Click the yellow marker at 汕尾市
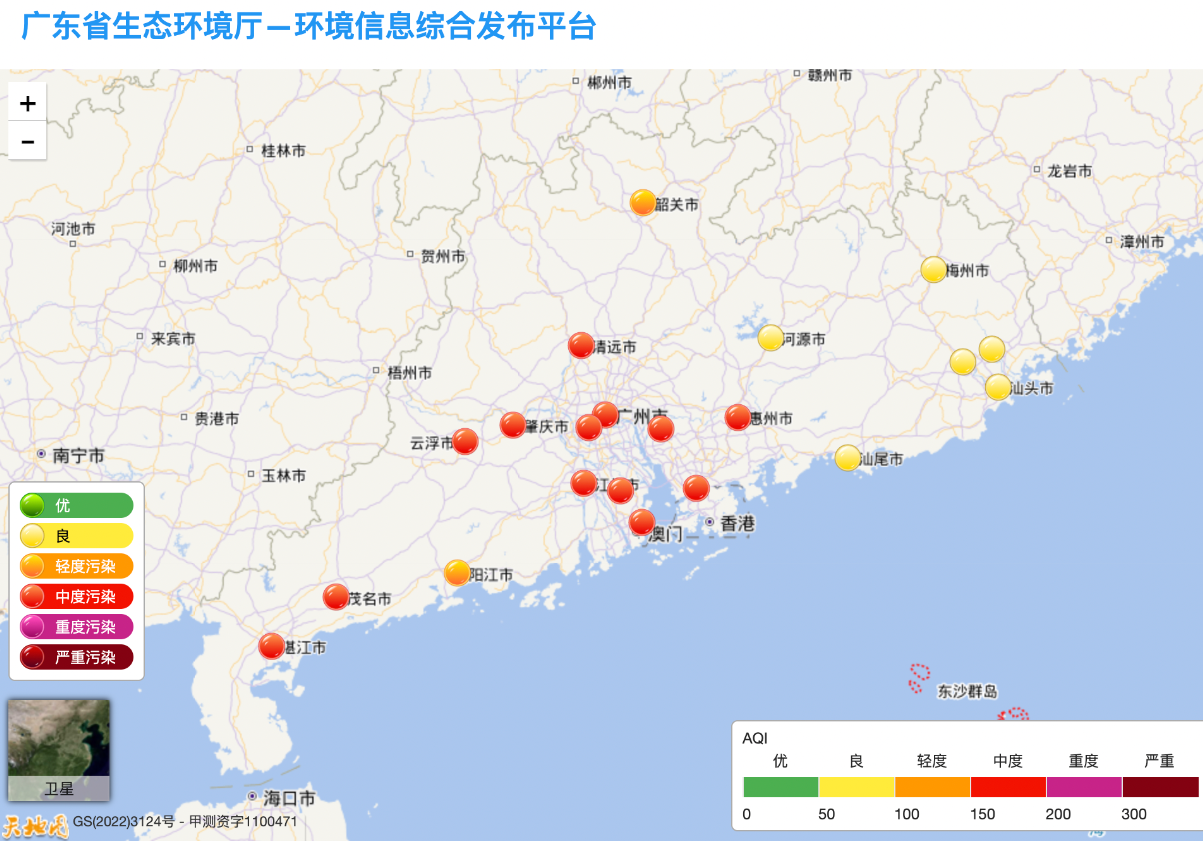Viewport: 1203px width, 841px height. click(847, 458)
